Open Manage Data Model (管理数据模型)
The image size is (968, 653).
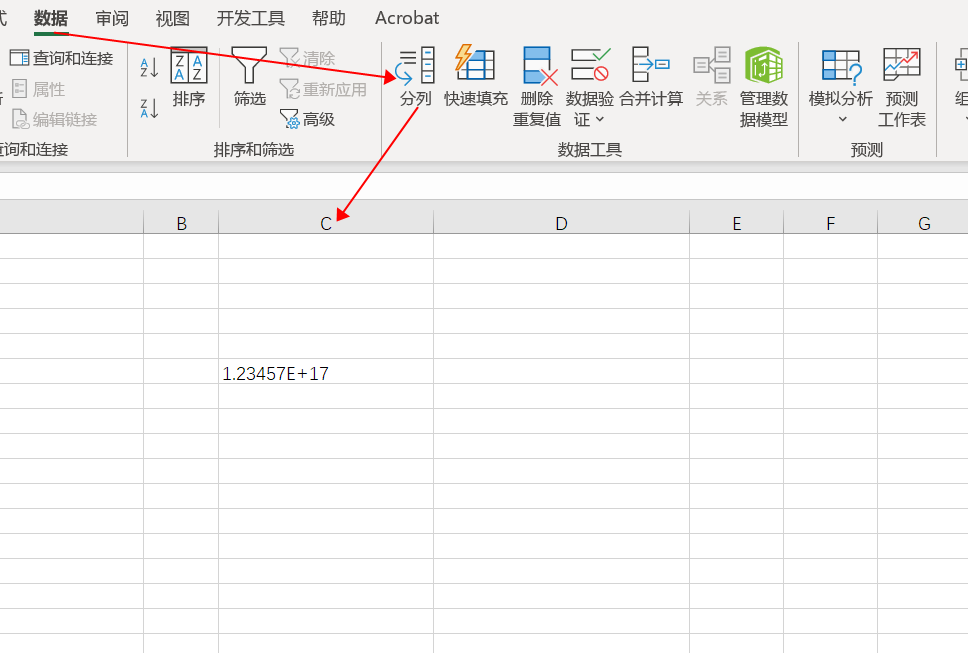pos(764,86)
